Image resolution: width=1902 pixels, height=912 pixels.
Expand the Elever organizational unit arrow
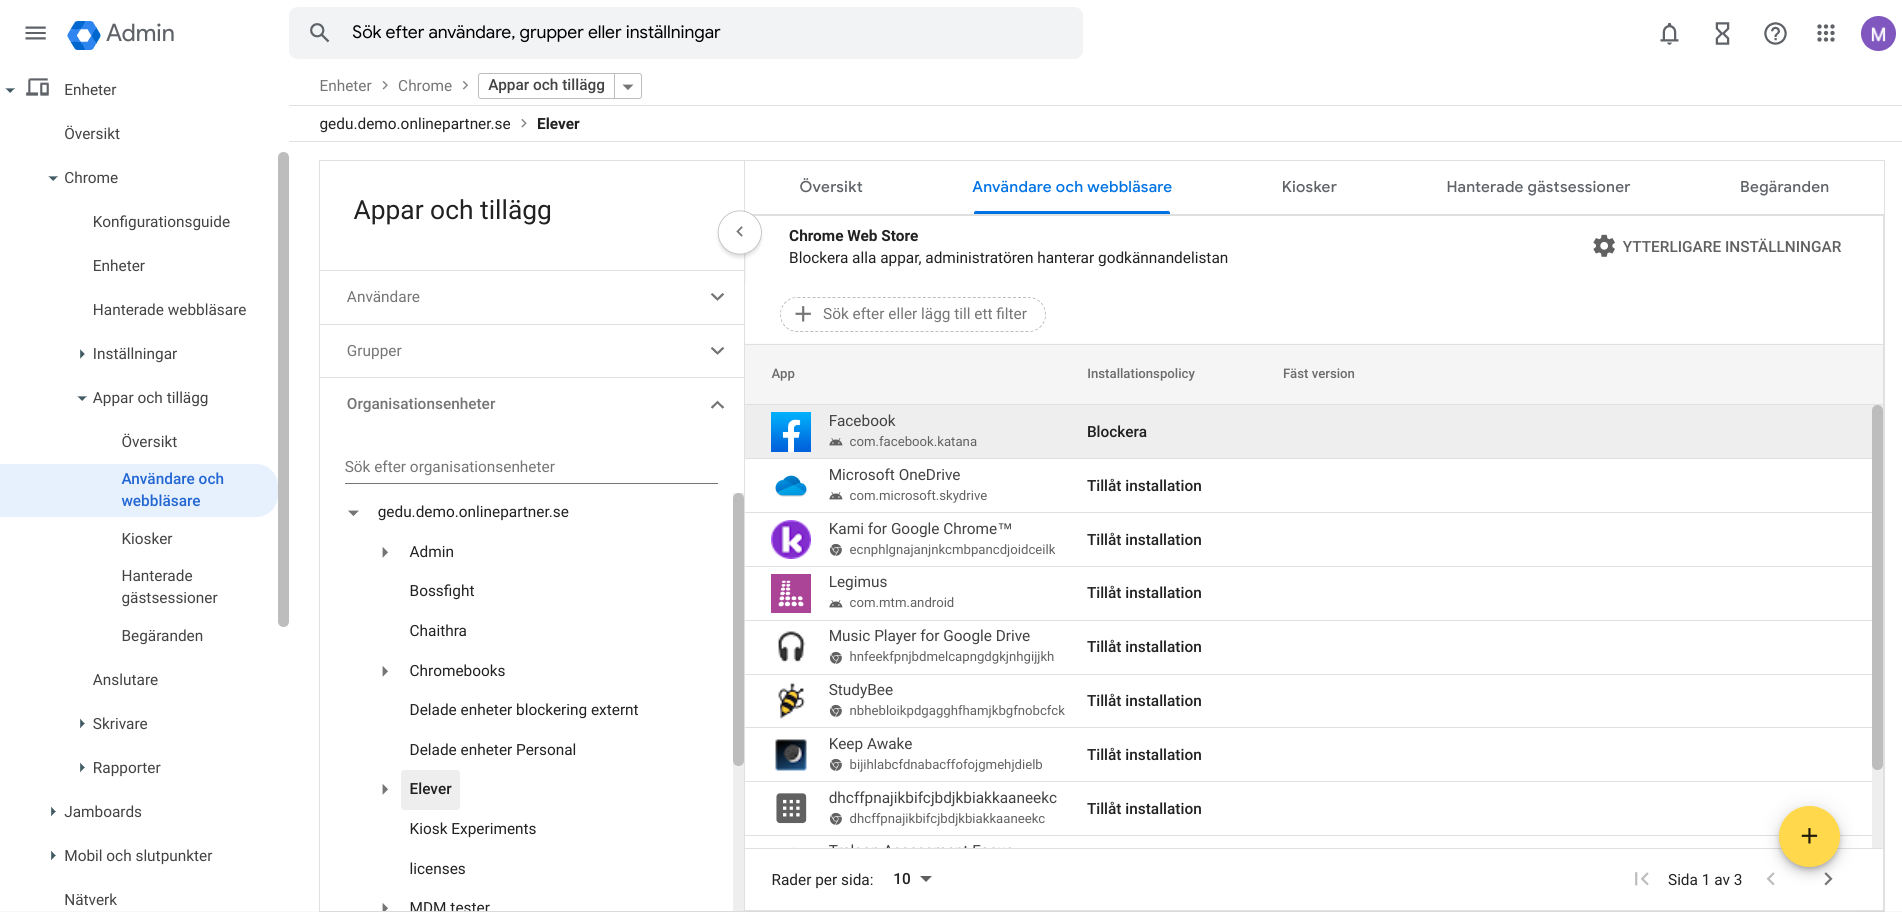point(385,789)
